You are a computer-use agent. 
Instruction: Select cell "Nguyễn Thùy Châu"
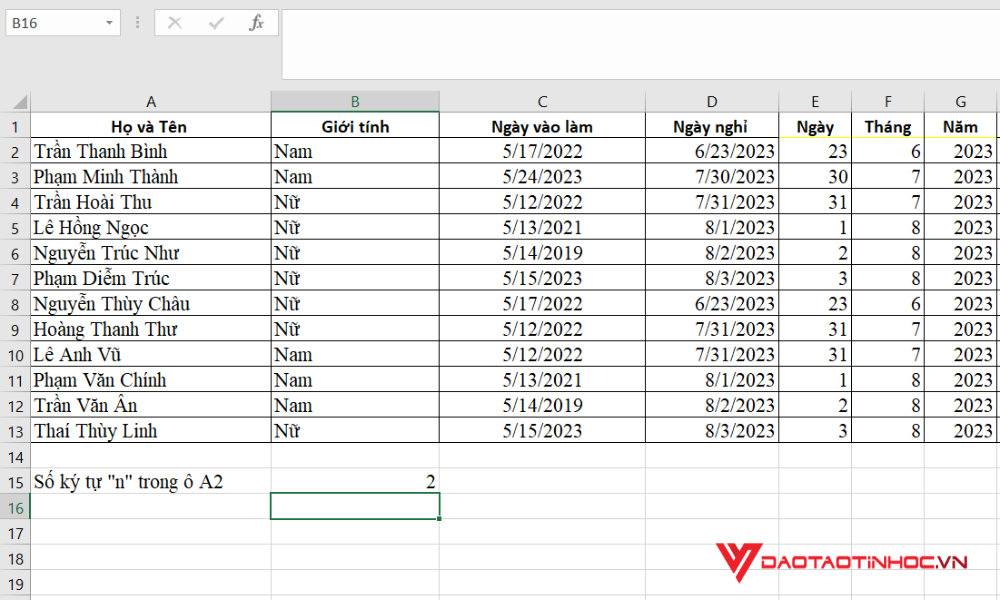(x=151, y=304)
